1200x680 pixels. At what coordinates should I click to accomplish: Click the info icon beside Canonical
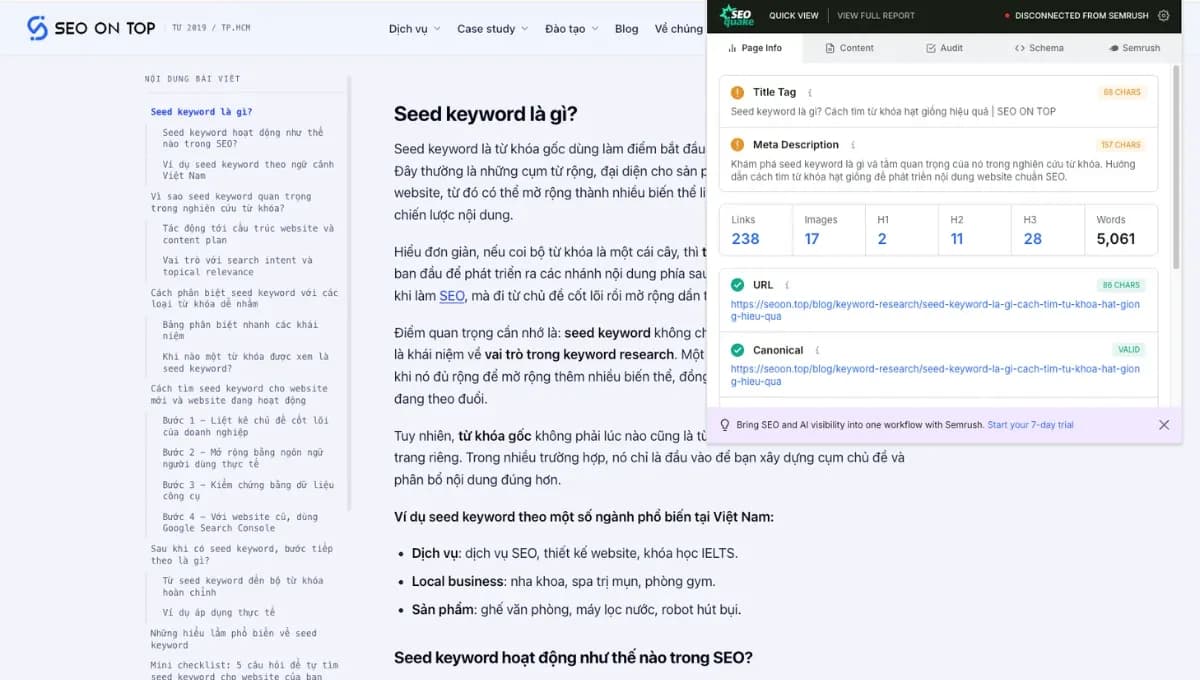[817, 350]
